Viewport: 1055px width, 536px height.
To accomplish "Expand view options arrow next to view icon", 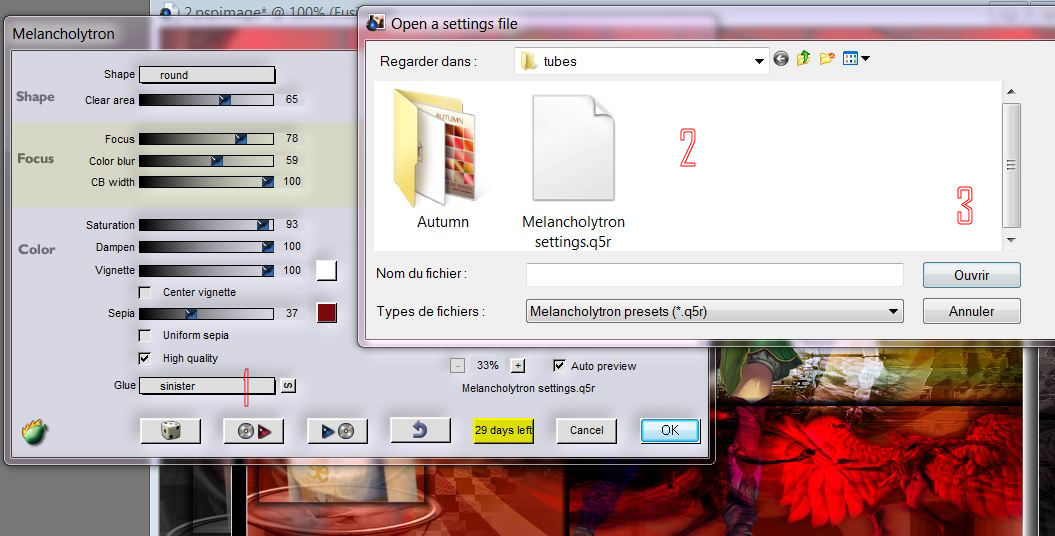I will [865, 59].
